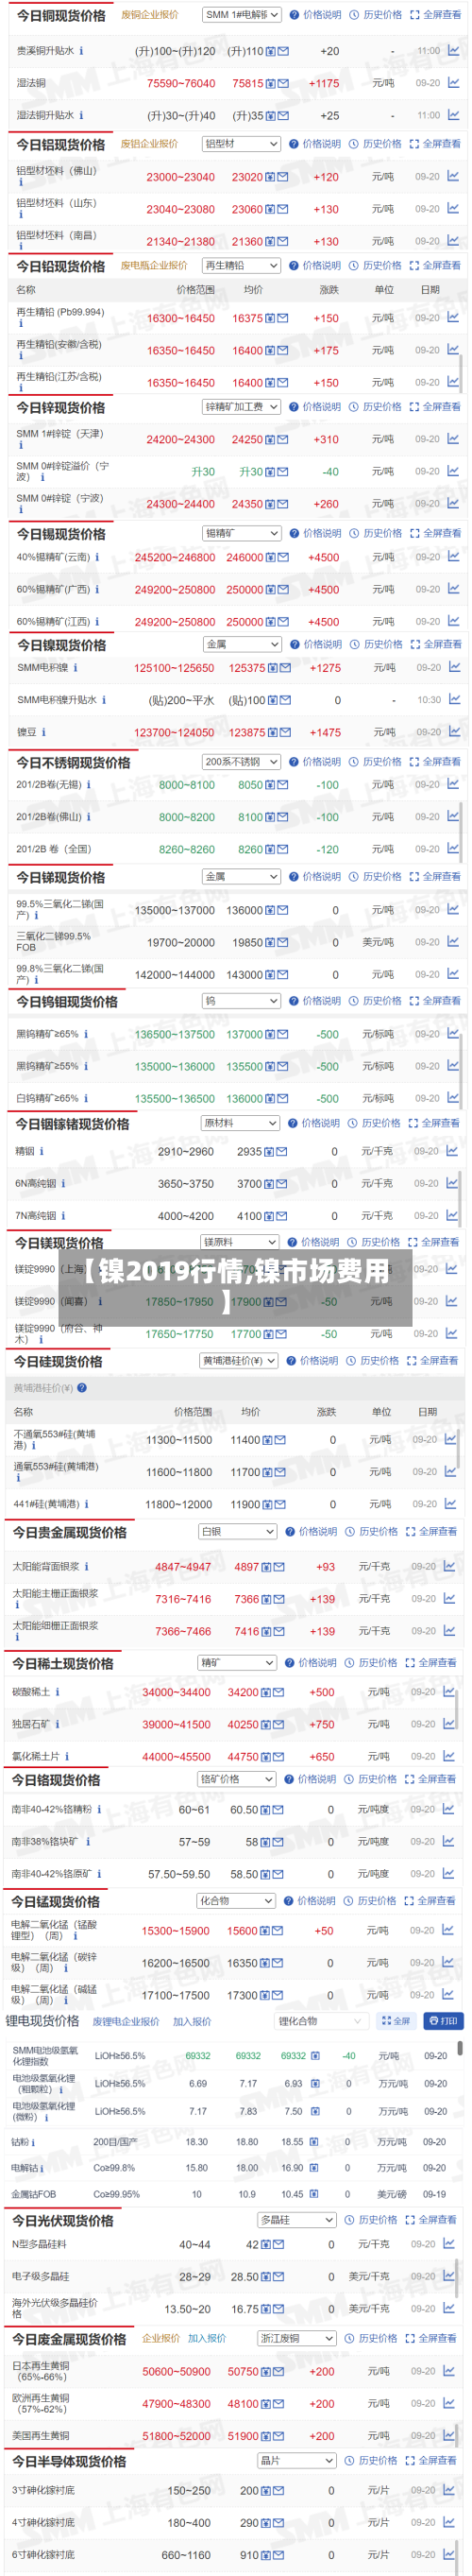Image resolution: width=472 pixels, height=2576 pixels.
Task: Open the trend chart icon for 铝型材坯料（佛山）row
Action: click(453, 176)
